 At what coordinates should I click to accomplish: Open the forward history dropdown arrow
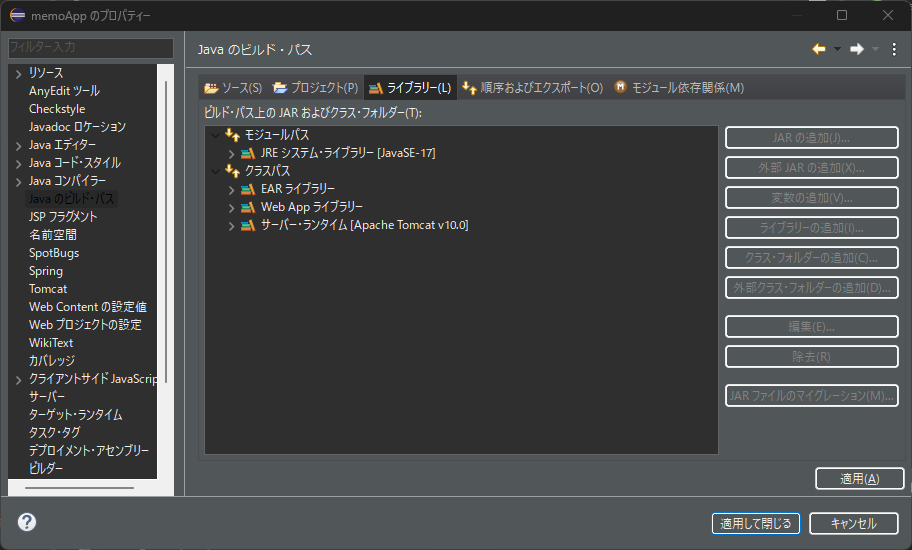coord(875,49)
